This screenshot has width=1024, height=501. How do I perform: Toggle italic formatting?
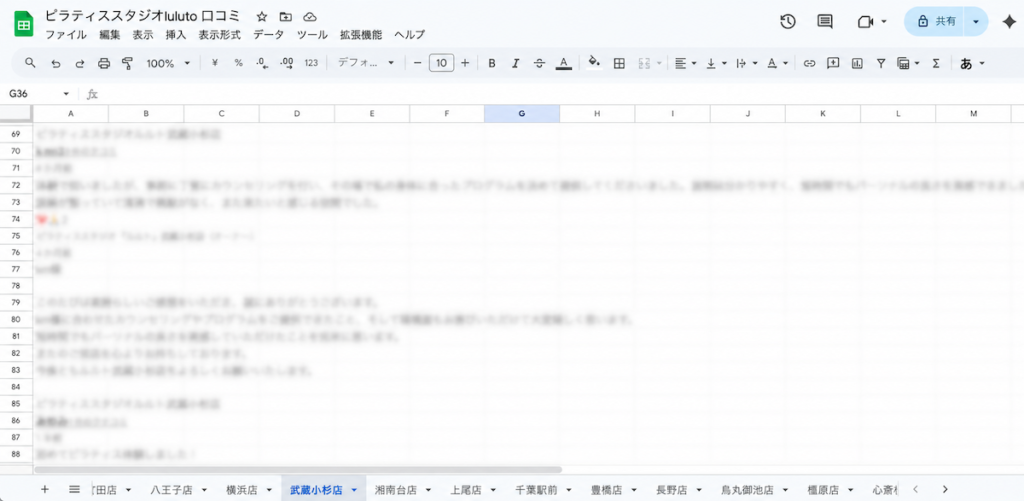coord(516,63)
